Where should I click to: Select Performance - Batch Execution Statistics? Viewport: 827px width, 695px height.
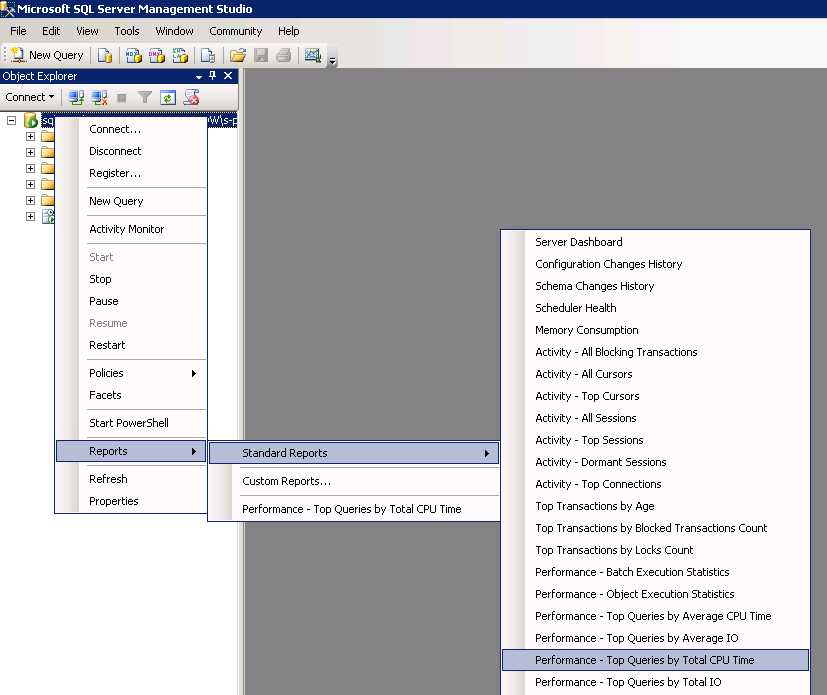point(655,573)
